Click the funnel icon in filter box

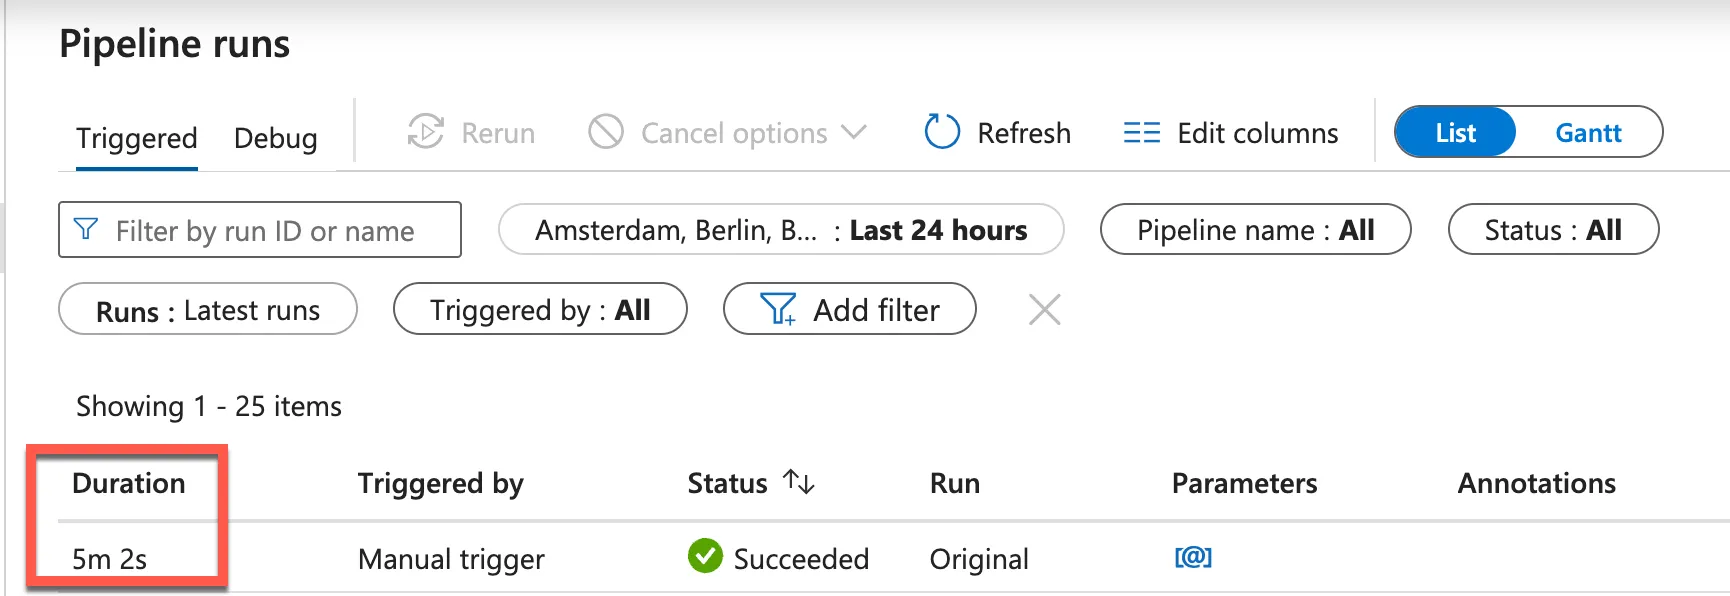pos(87,230)
